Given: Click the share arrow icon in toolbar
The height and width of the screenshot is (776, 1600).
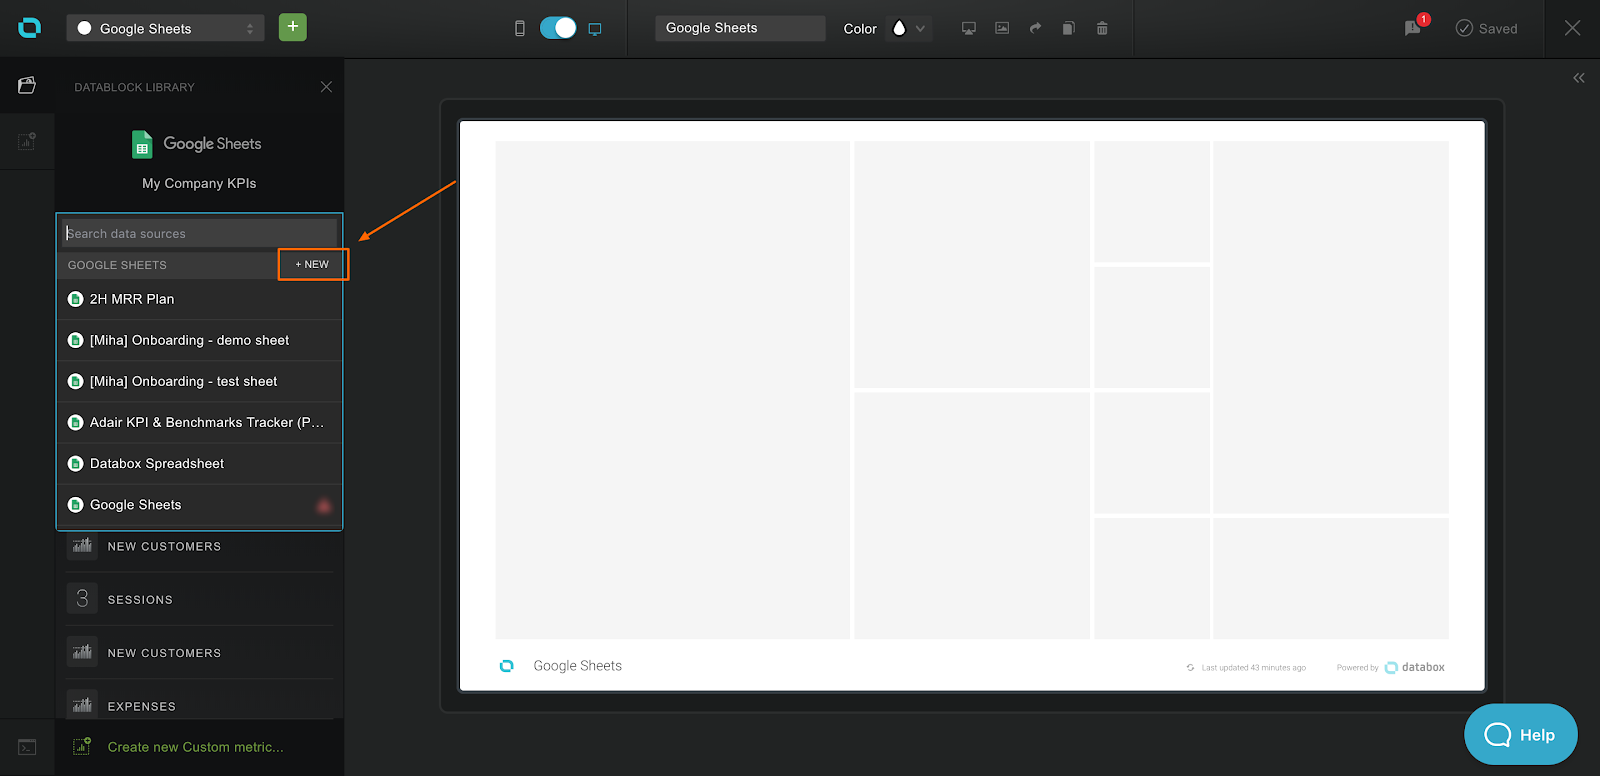Looking at the screenshot, I should click(1035, 28).
